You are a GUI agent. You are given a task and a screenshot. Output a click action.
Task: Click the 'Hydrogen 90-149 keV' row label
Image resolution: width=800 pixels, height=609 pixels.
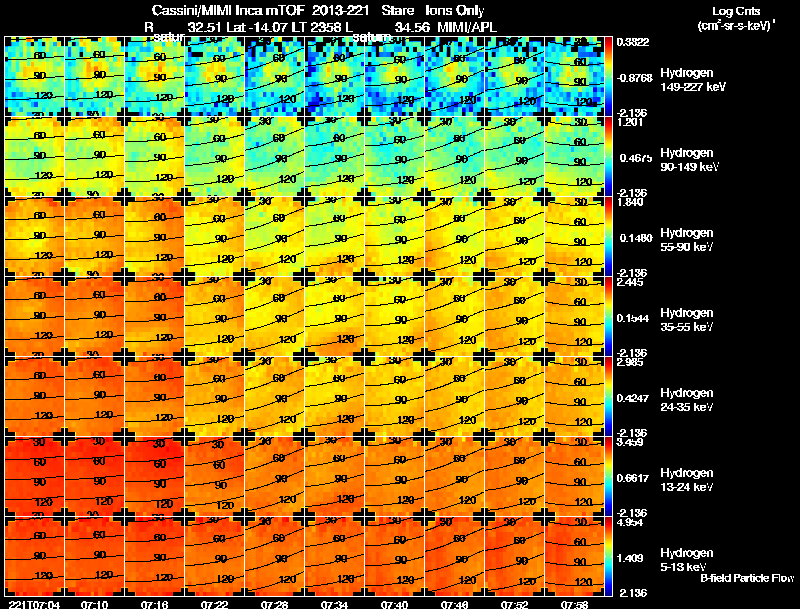689,160
